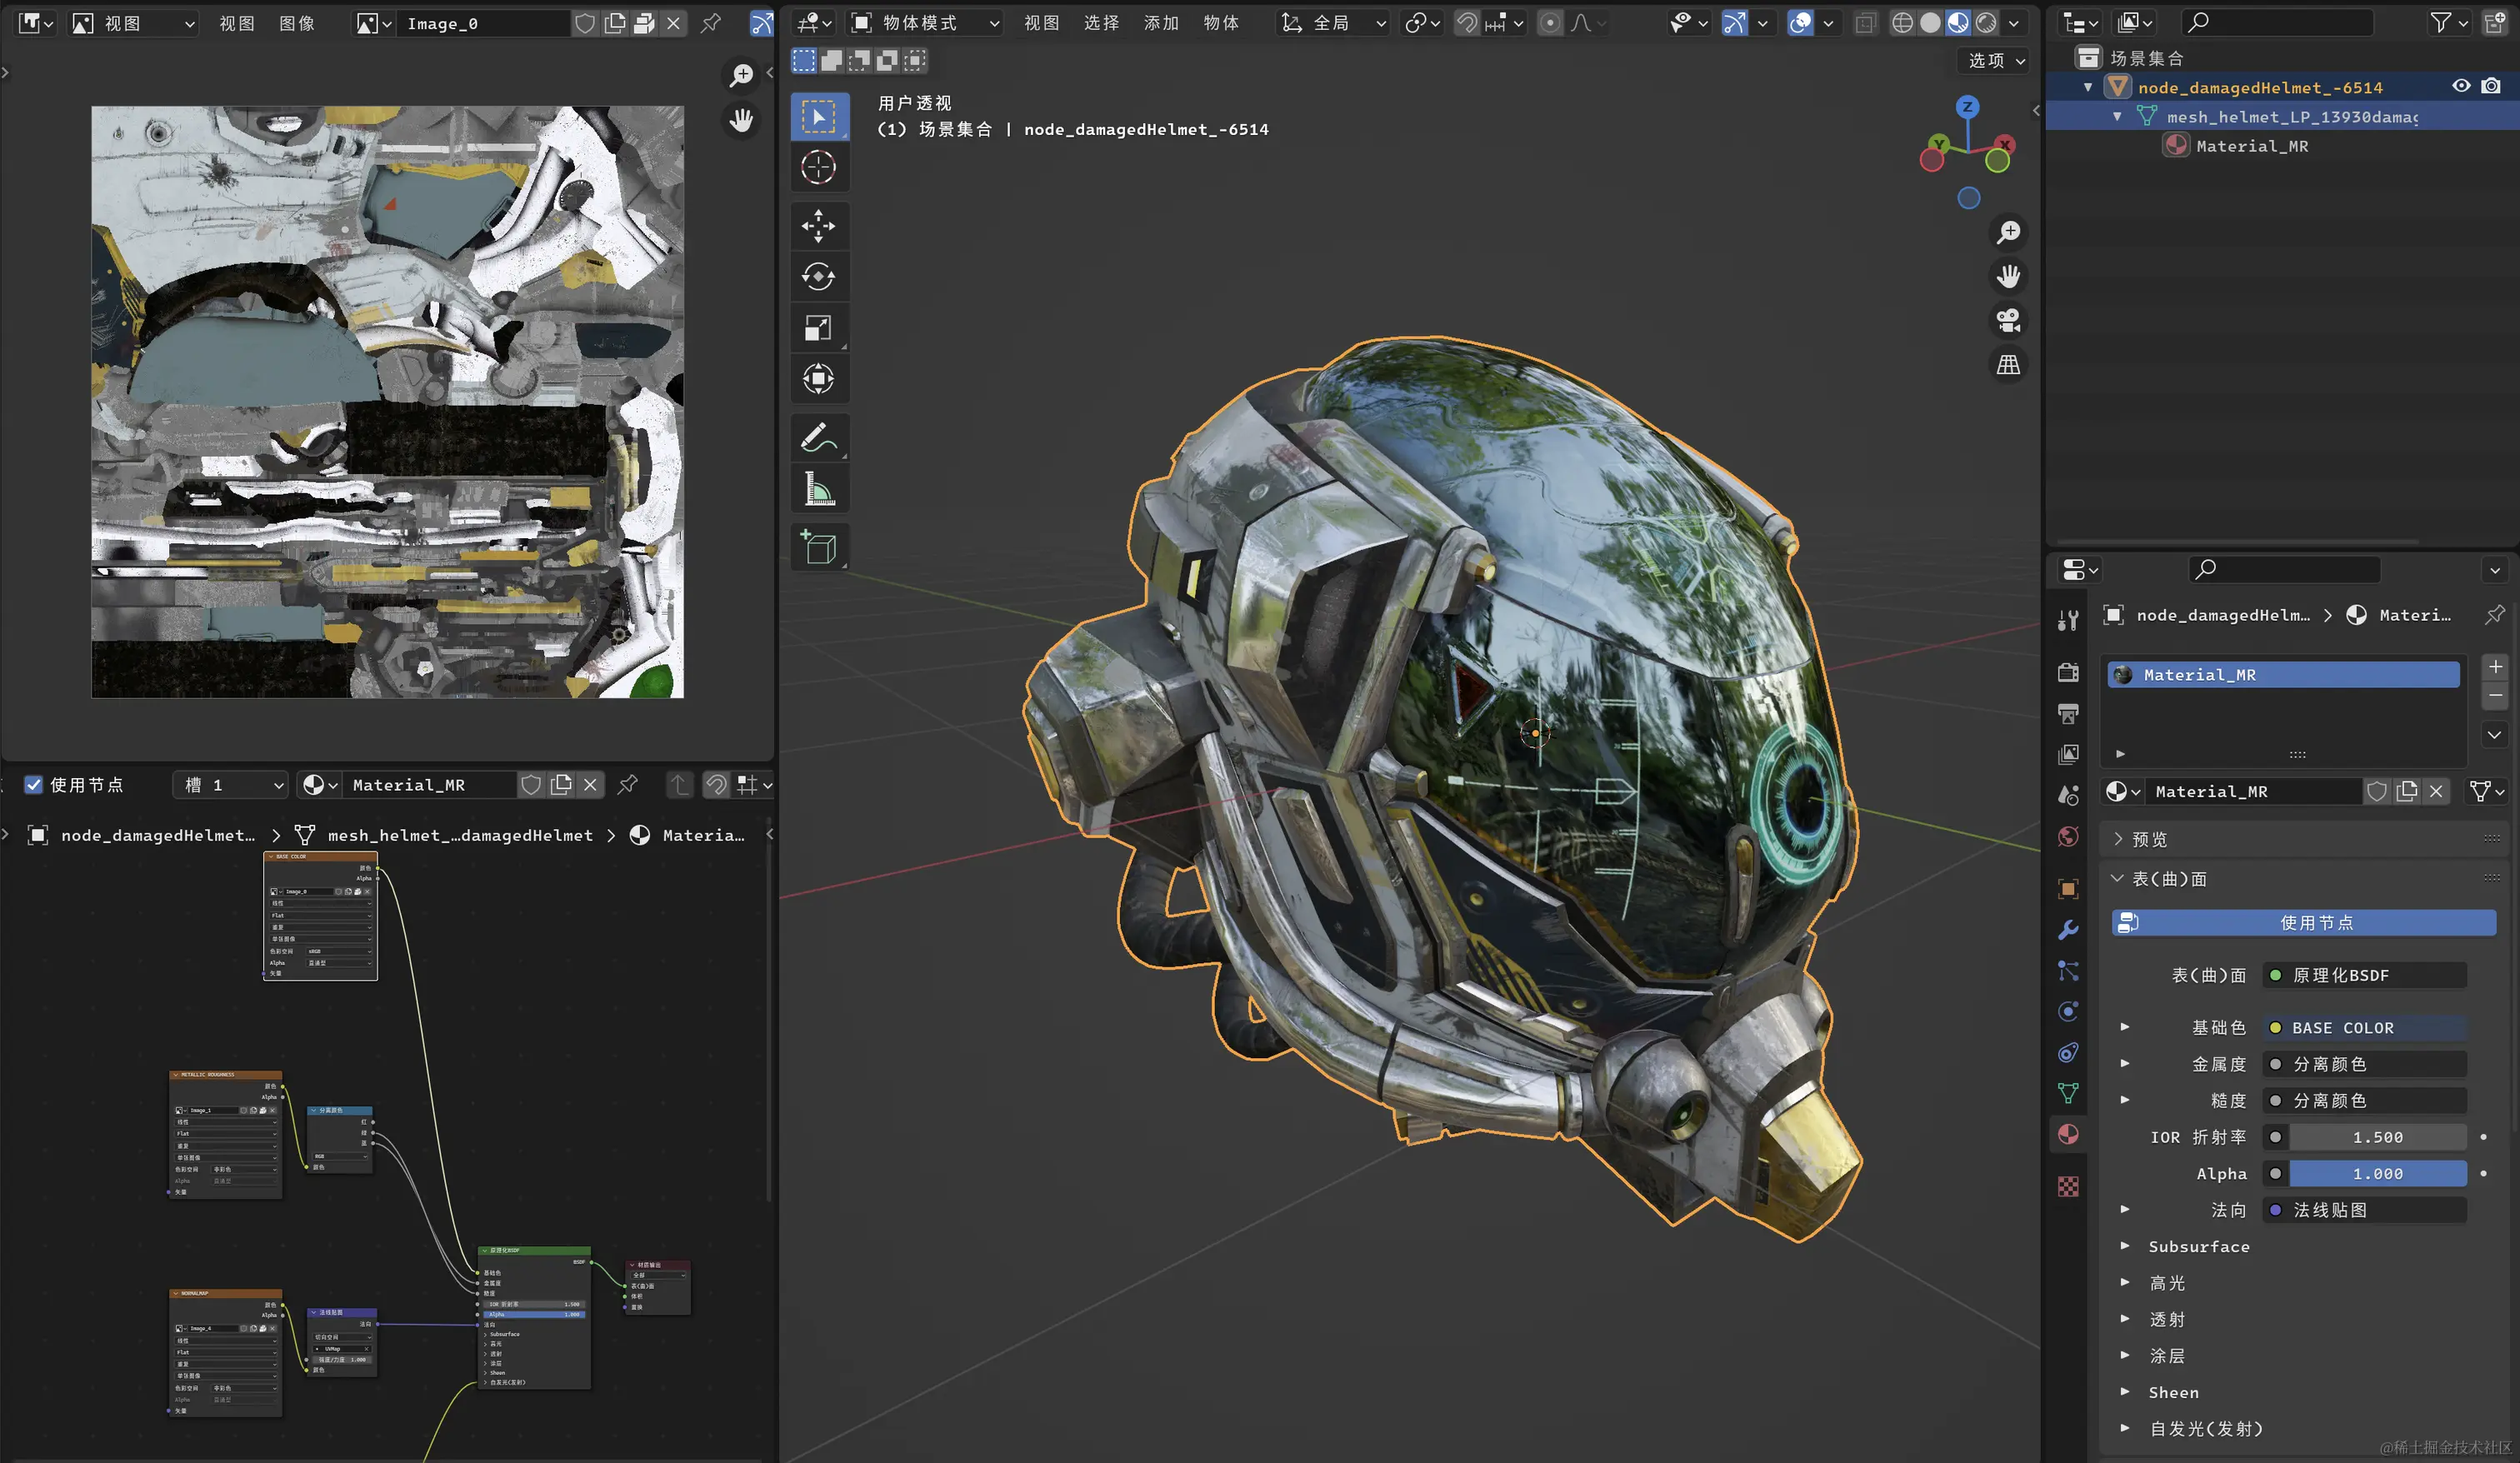Expand the 预览 panel
The image size is (2520, 1463).
(2148, 839)
